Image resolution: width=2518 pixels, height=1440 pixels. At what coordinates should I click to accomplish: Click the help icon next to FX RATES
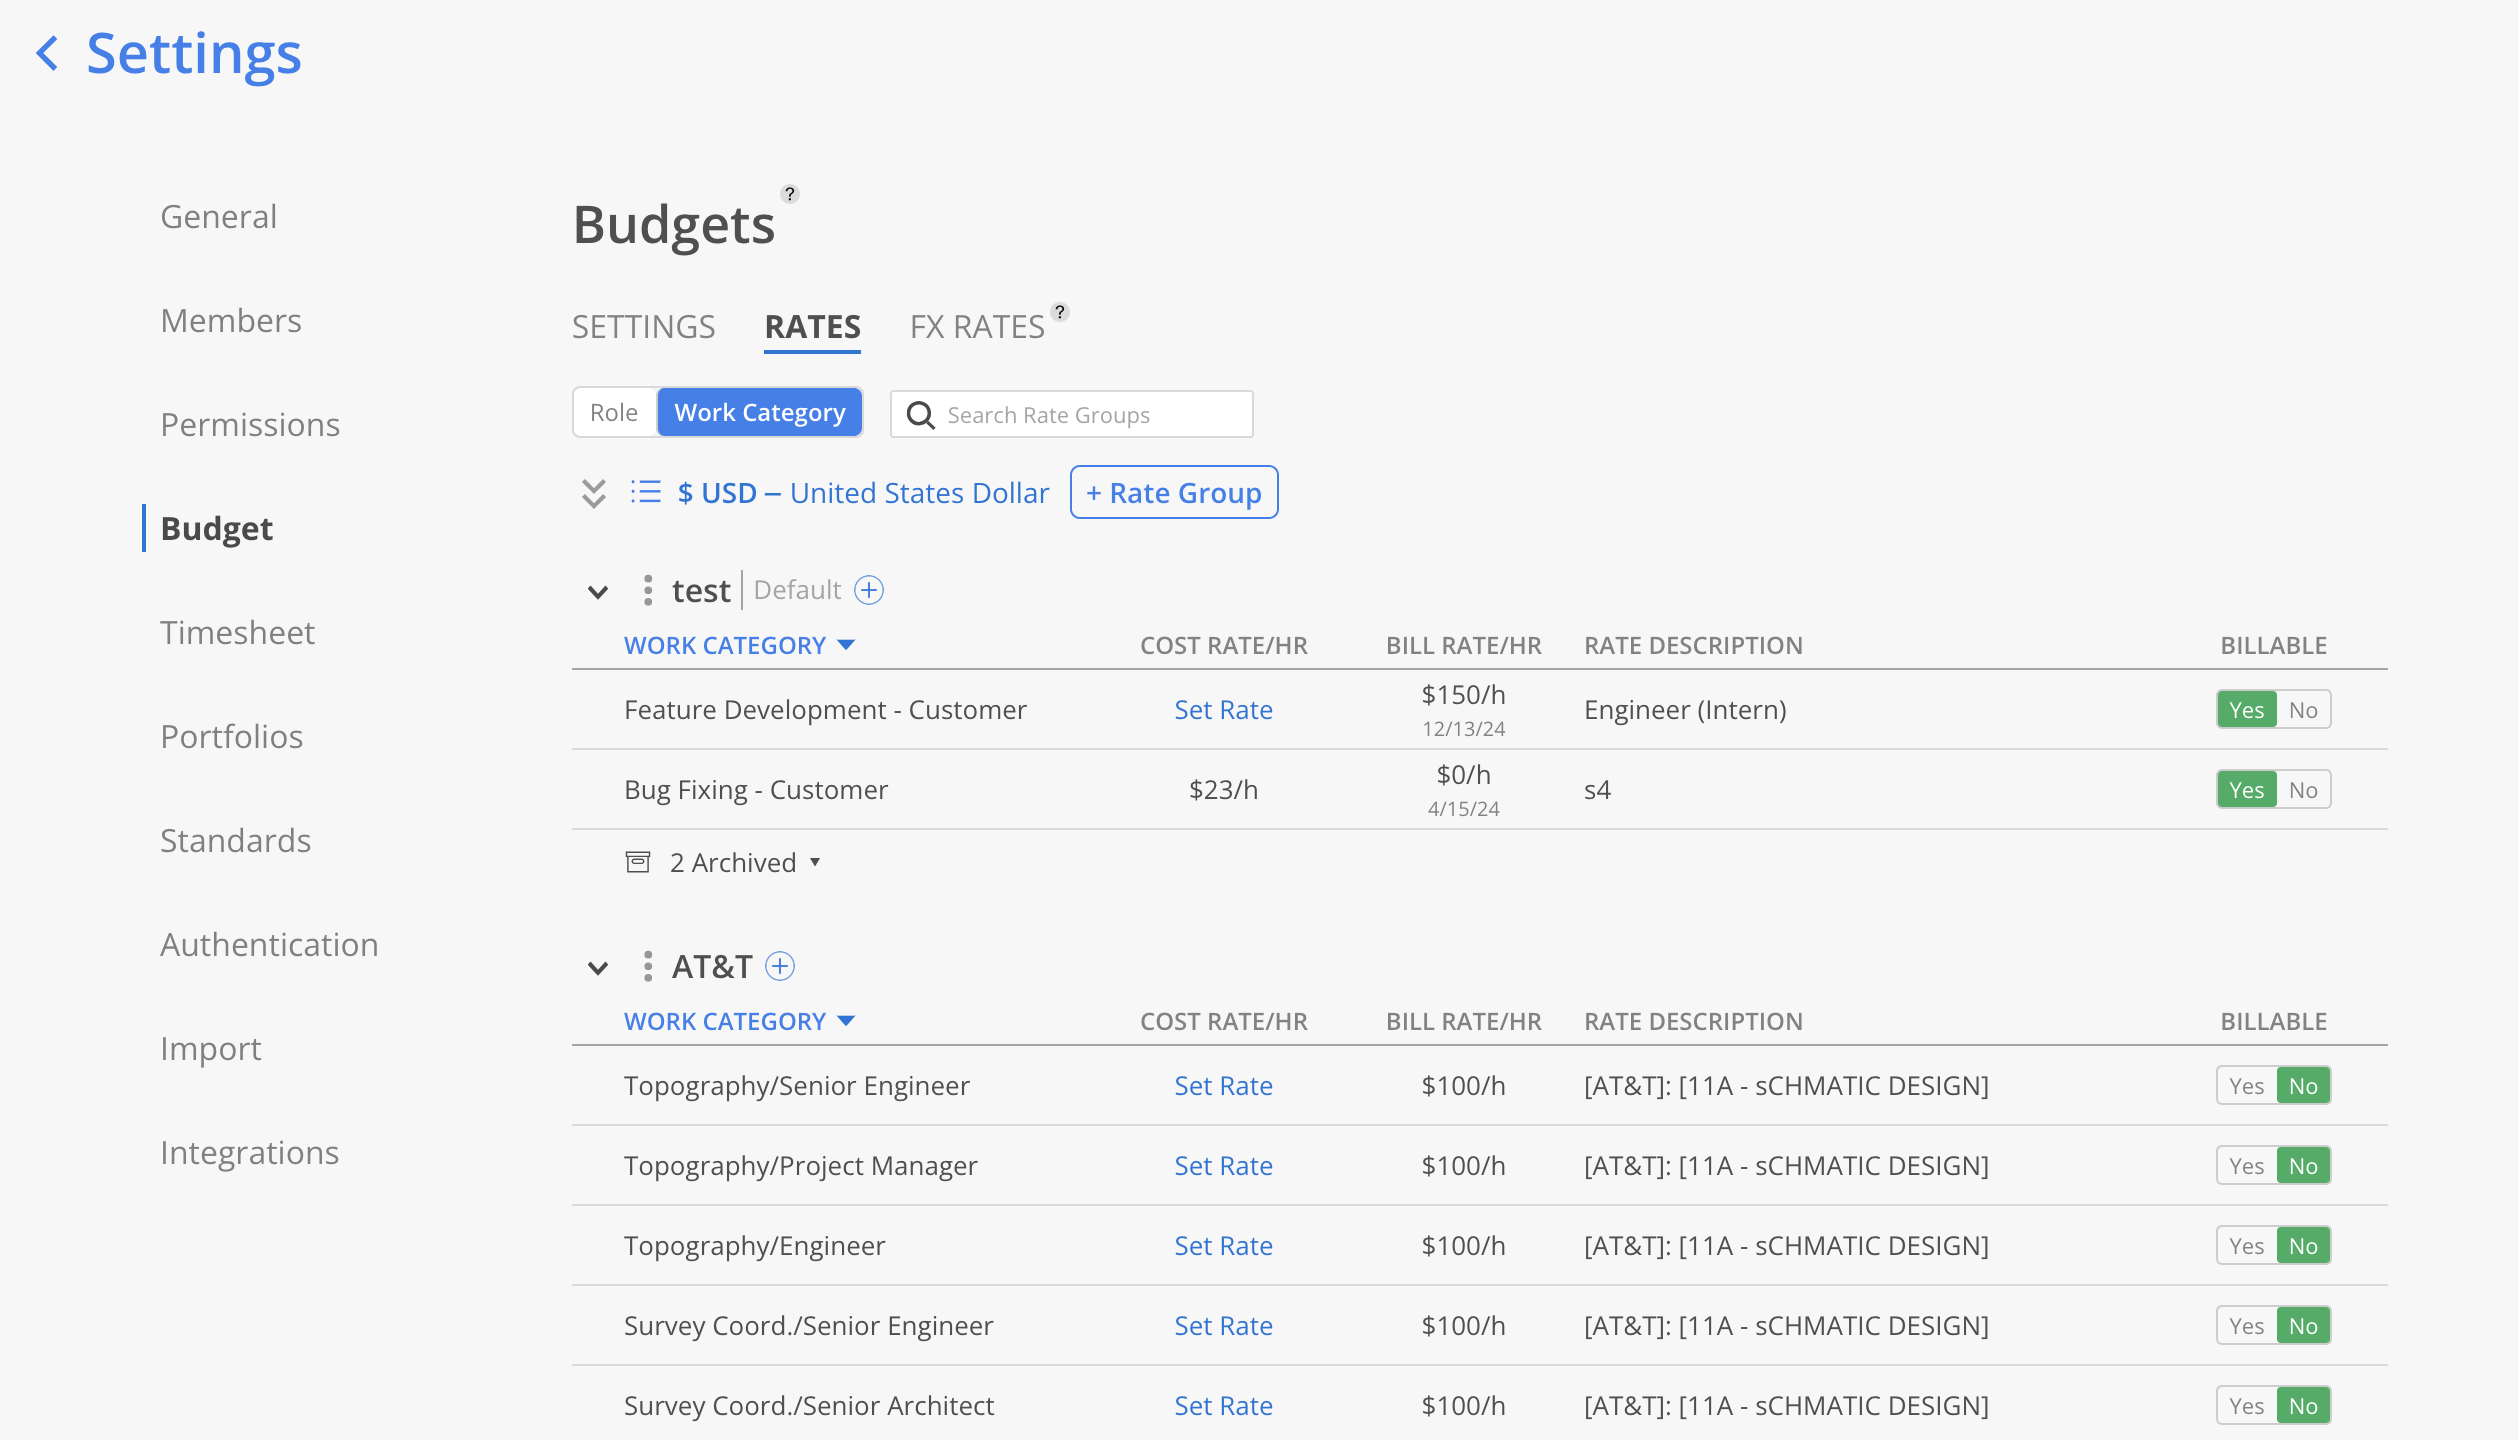pyautogui.click(x=1060, y=312)
